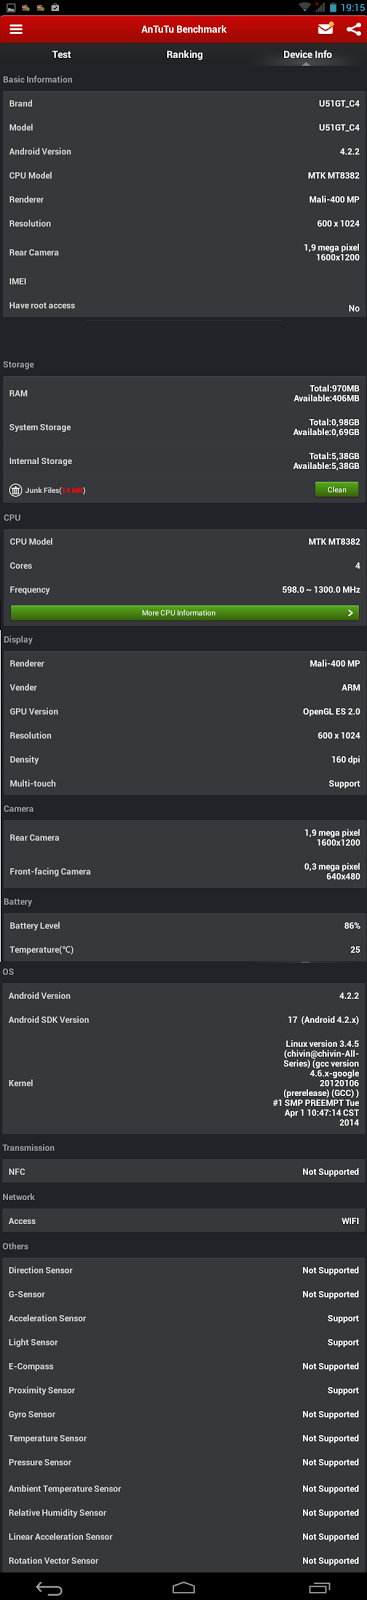
Task: Clean junk files with Clean button
Action: (337, 490)
